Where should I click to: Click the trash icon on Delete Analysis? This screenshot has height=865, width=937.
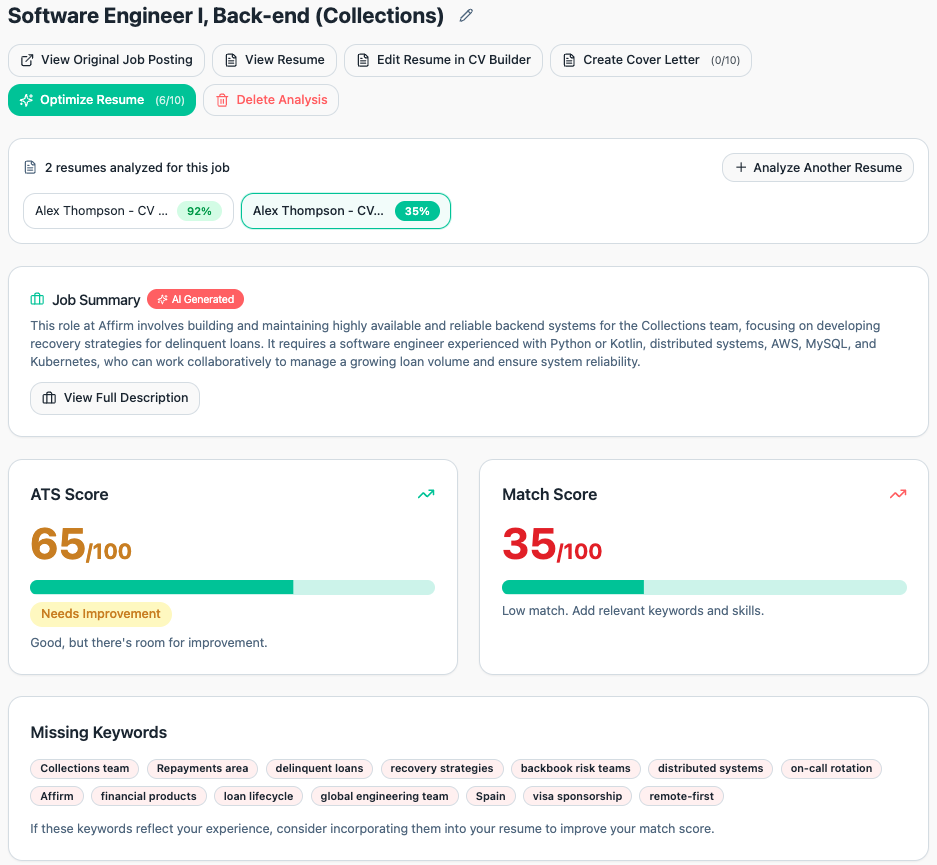tap(220, 100)
